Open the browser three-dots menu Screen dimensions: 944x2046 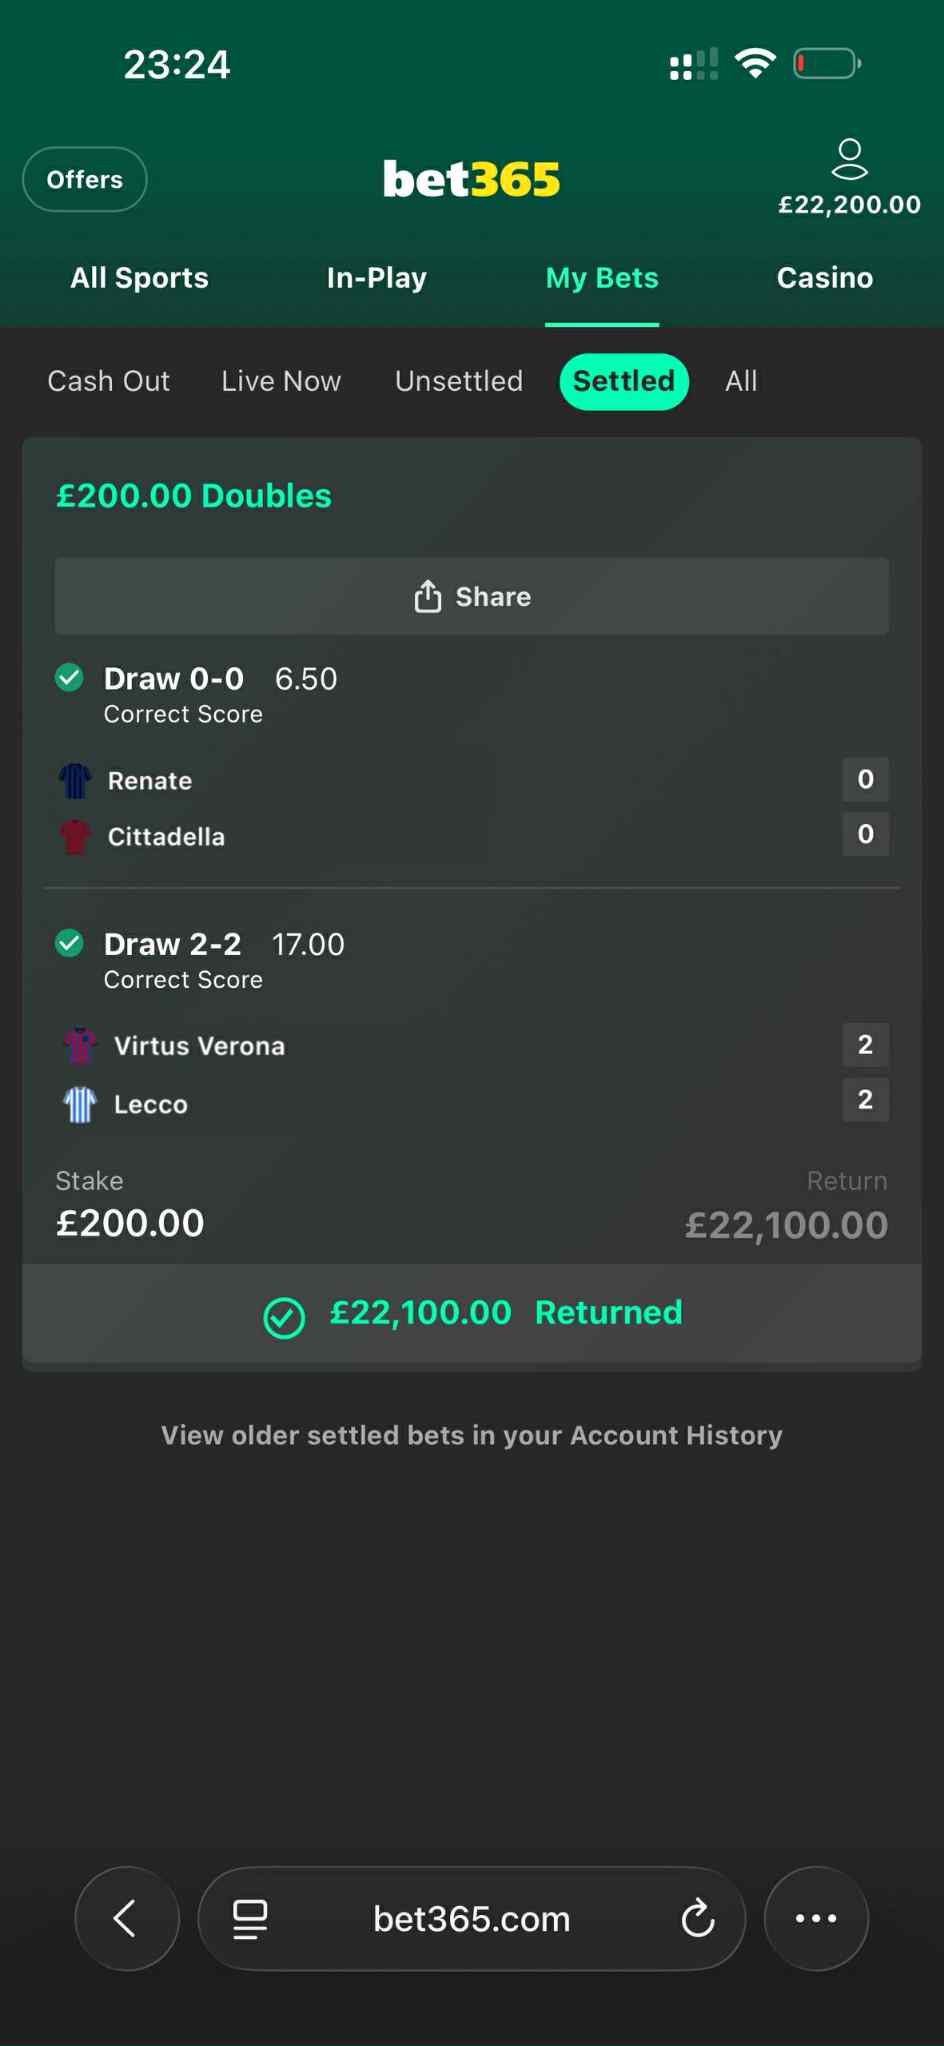pyautogui.click(x=816, y=1918)
